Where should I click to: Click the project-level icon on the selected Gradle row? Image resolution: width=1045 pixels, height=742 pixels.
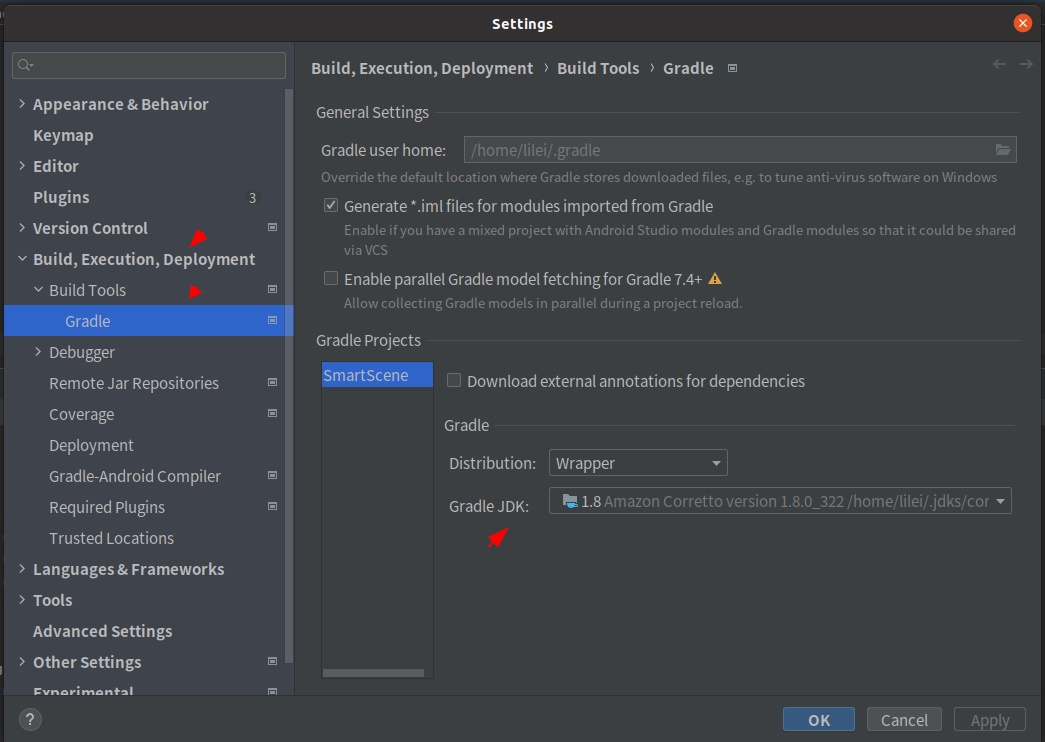272,321
